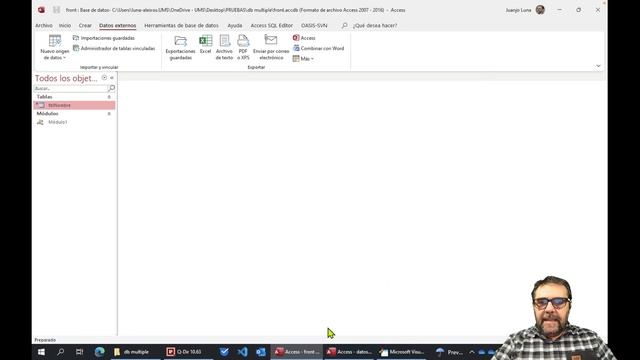Open the Windows Start menu
The image size is (640, 360).
point(41,351)
